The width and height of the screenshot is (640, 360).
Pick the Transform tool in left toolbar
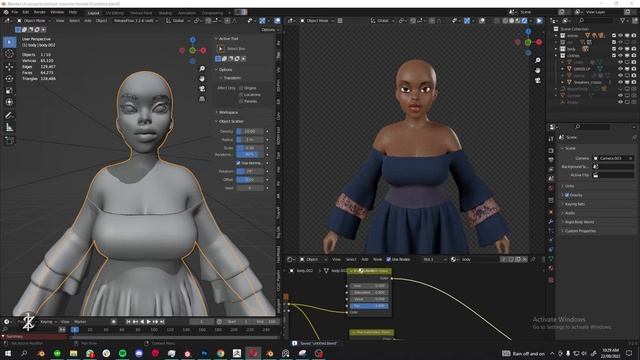pyautogui.click(x=9, y=102)
